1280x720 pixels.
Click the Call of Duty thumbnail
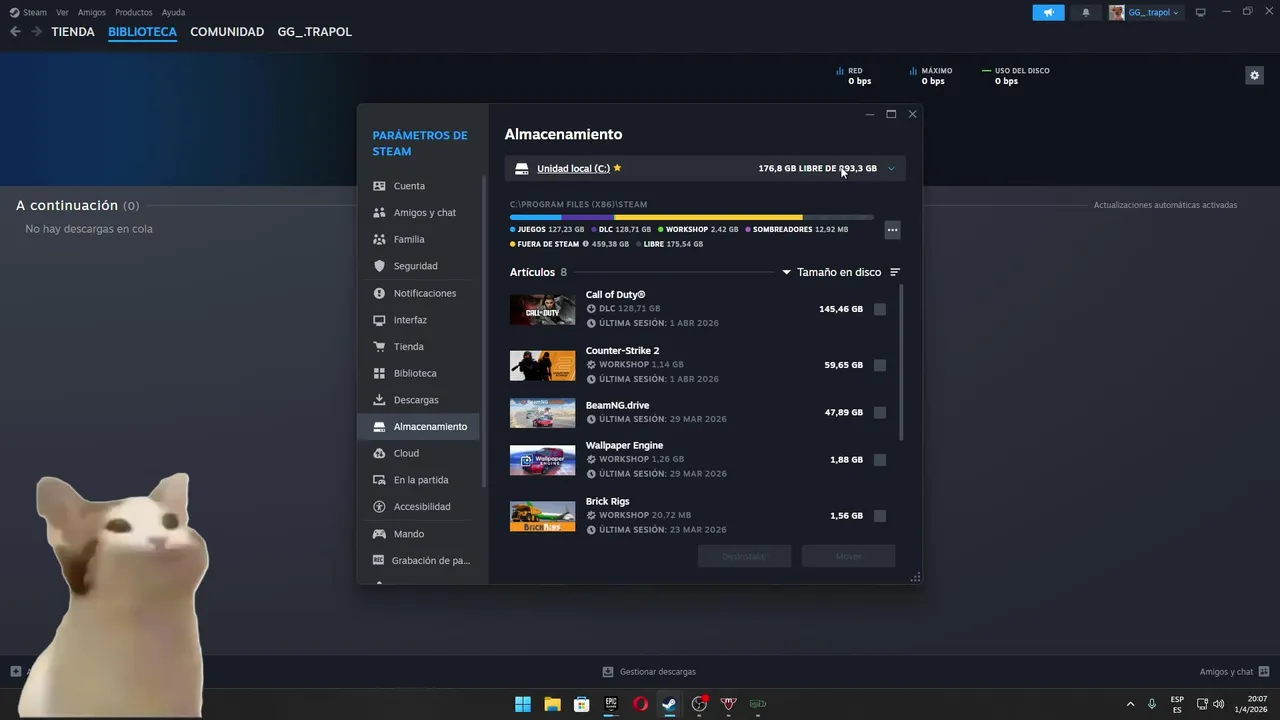542,309
